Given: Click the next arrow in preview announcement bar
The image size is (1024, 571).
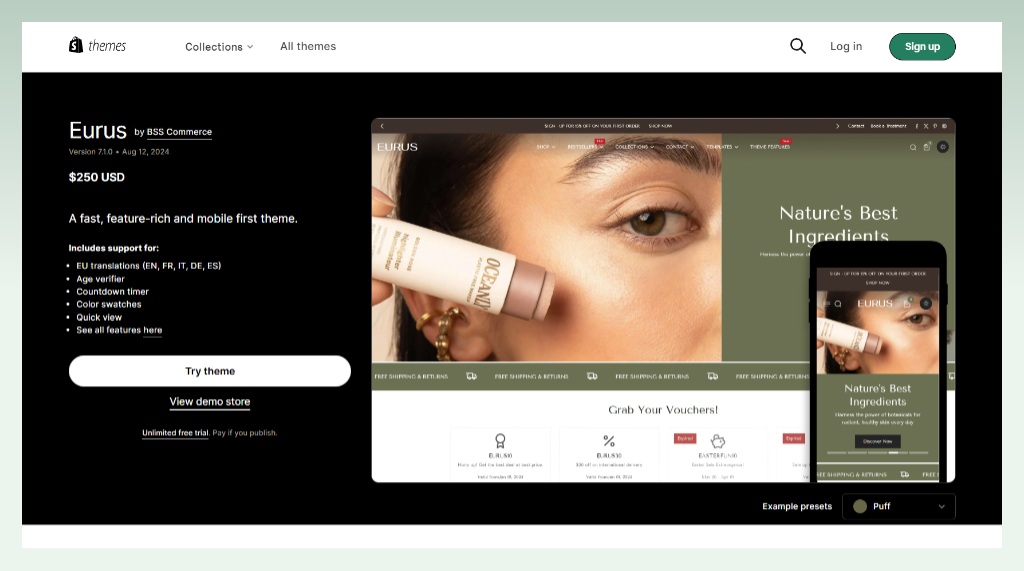Looking at the screenshot, I should pos(837,126).
